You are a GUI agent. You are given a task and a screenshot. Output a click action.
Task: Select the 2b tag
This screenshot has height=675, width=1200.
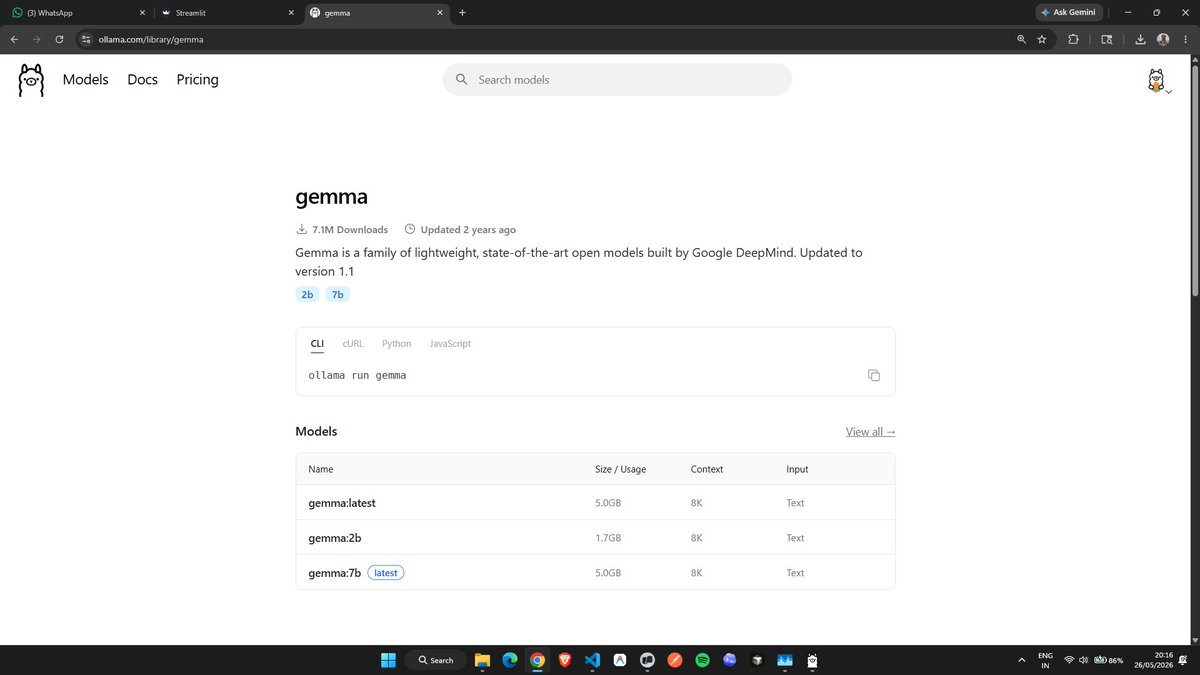tap(307, 294)
